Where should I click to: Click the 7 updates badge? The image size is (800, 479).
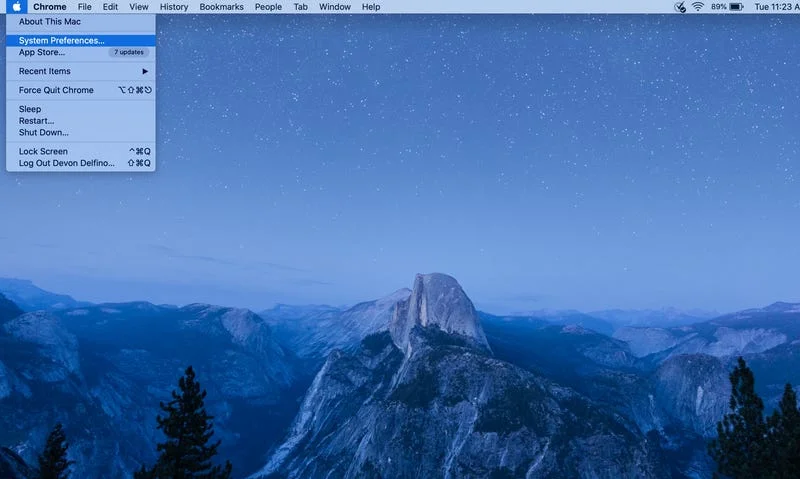tap(128, 52)
